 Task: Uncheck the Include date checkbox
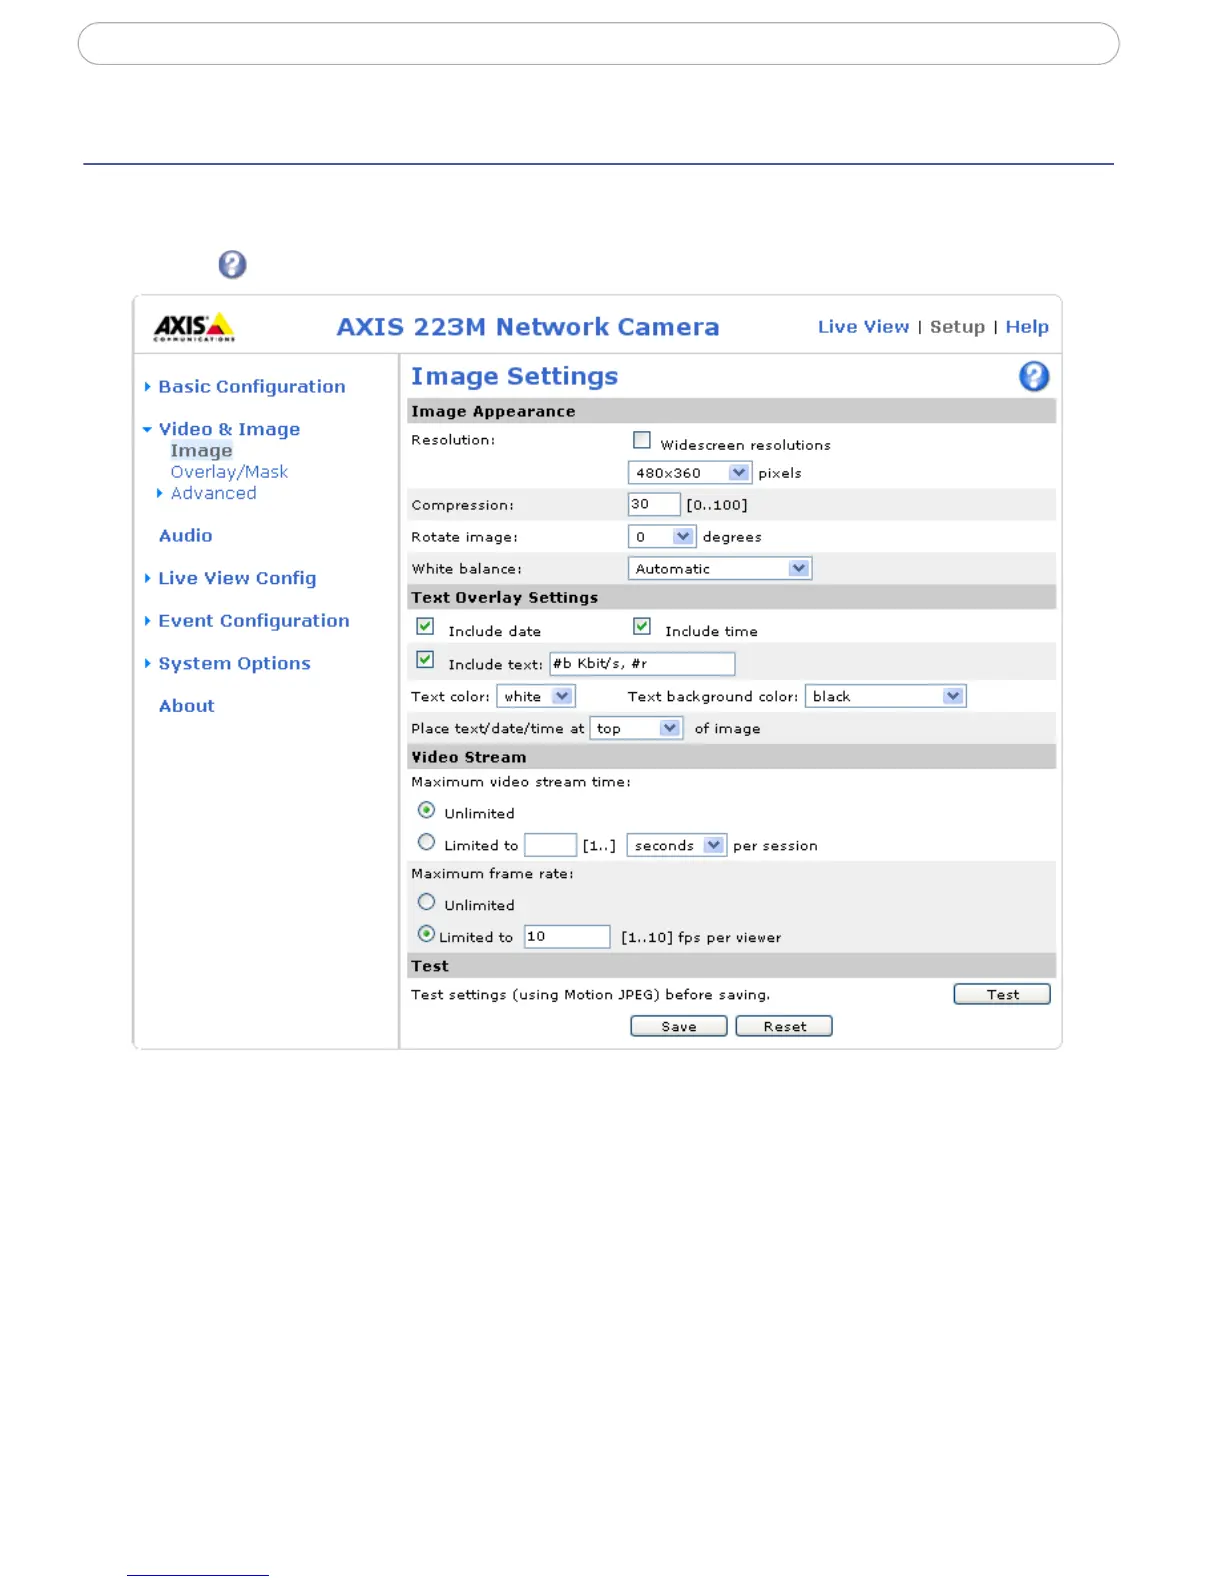425,627
